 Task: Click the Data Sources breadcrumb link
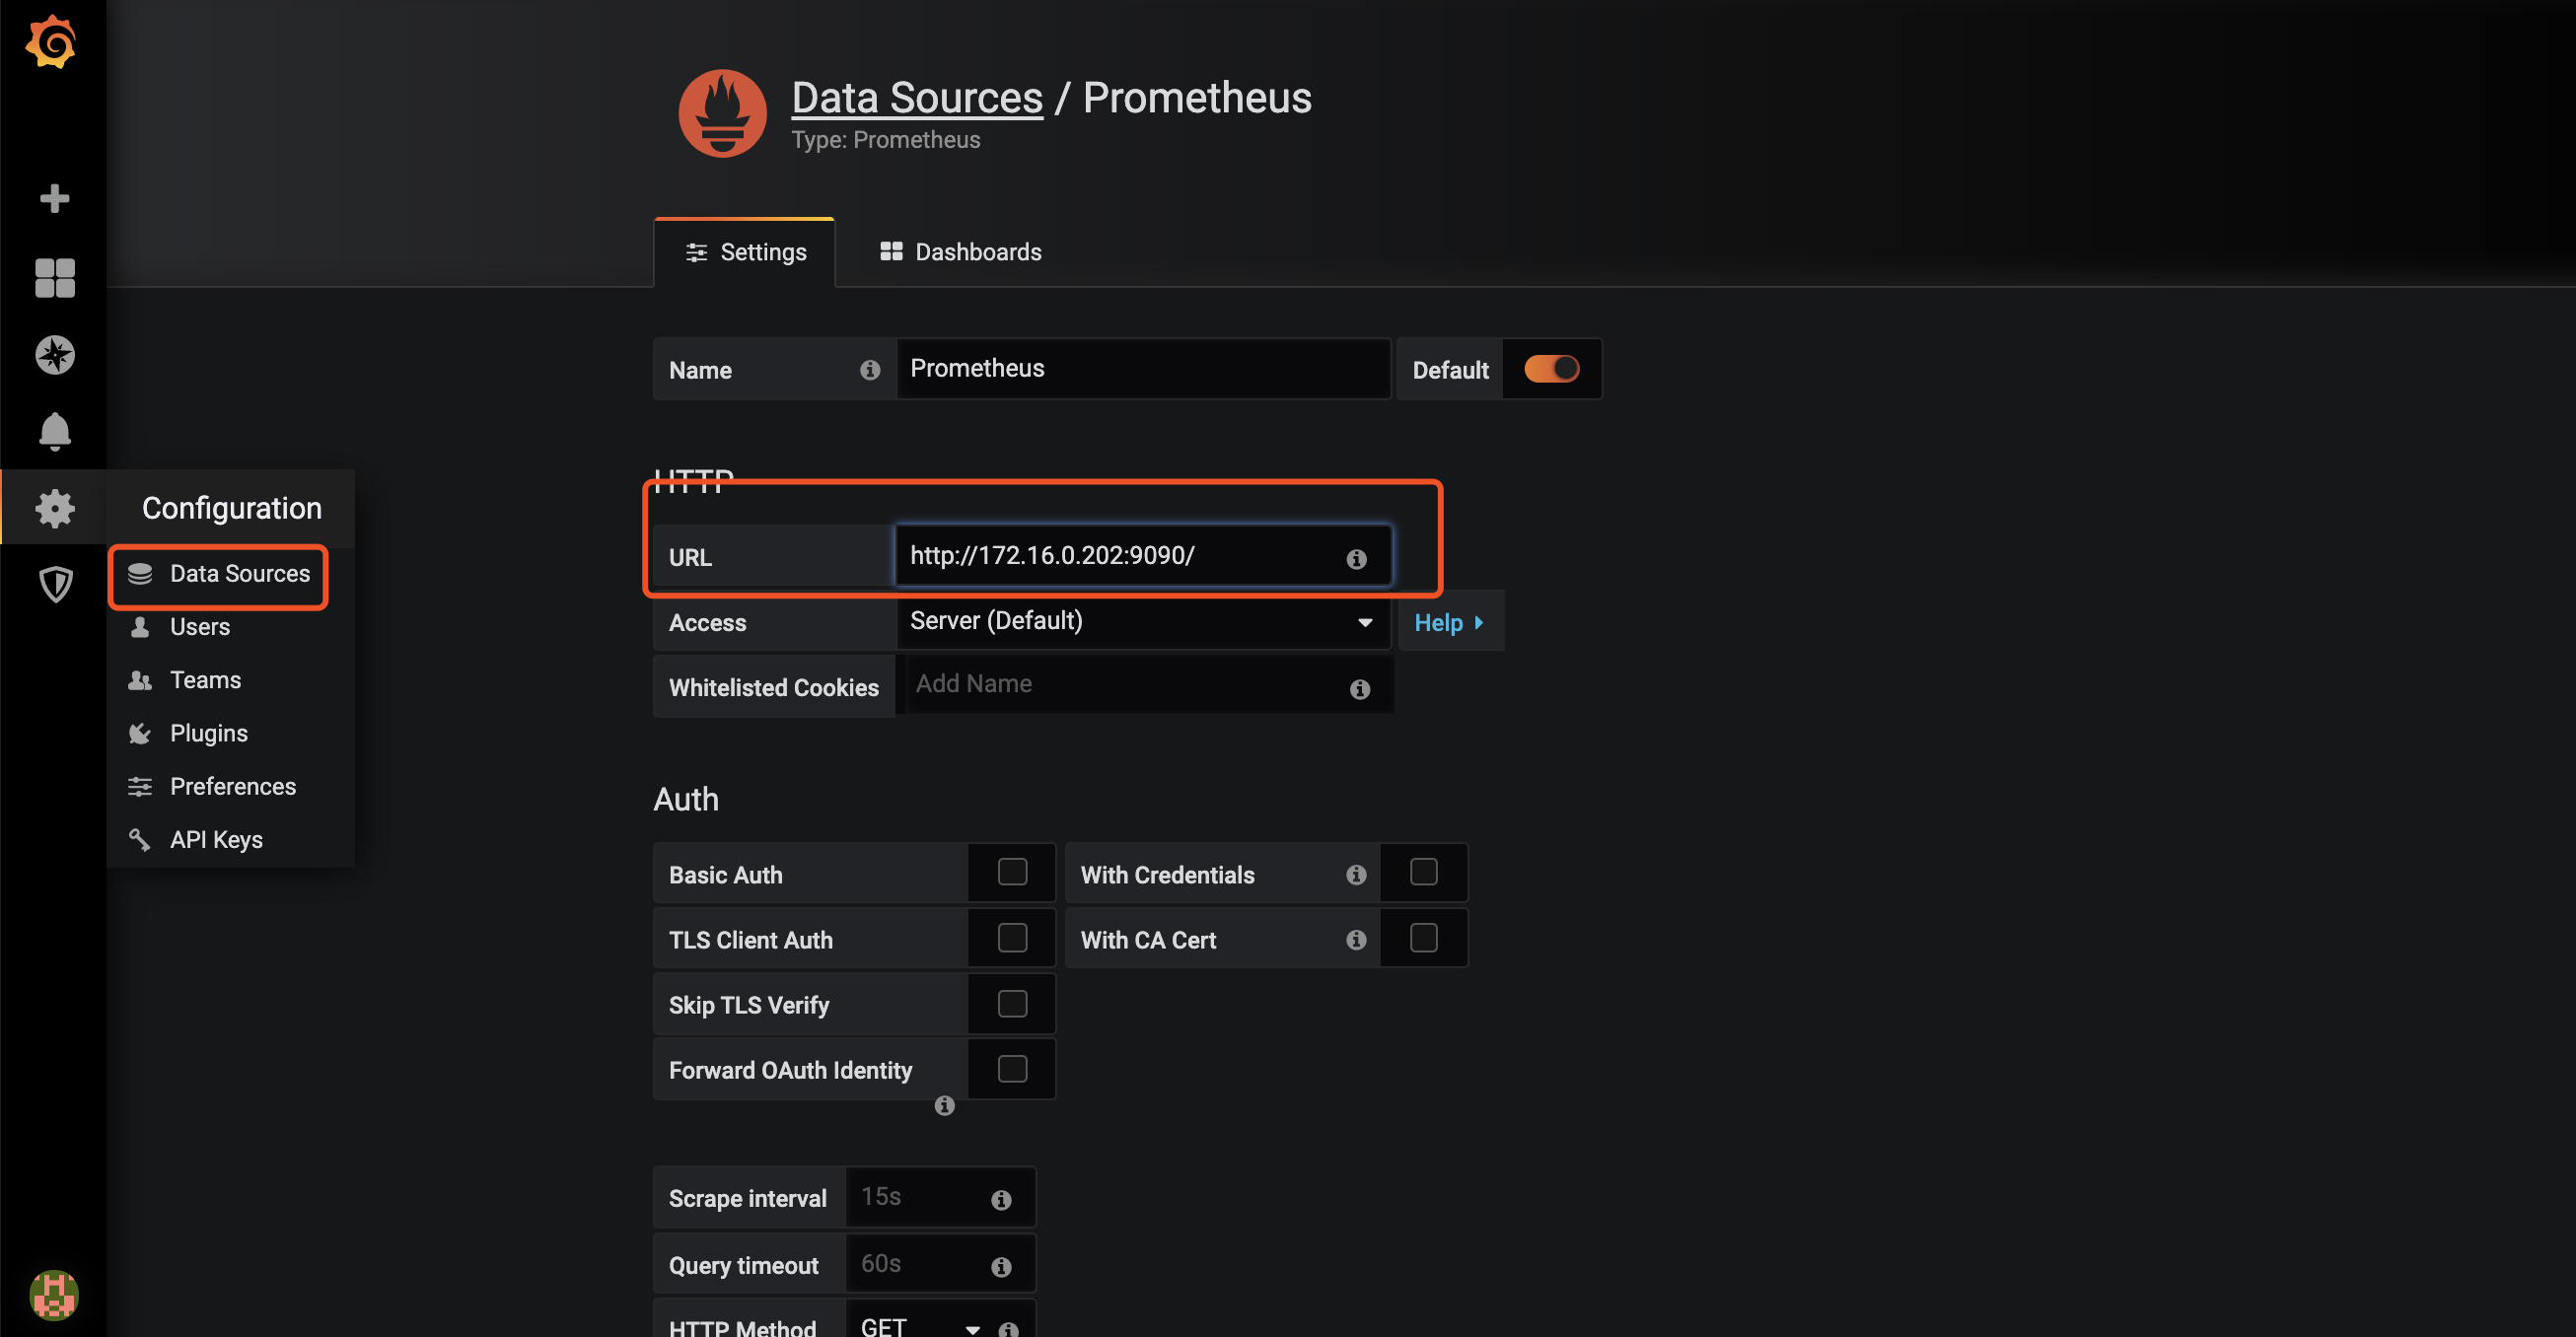click(916, 98)
